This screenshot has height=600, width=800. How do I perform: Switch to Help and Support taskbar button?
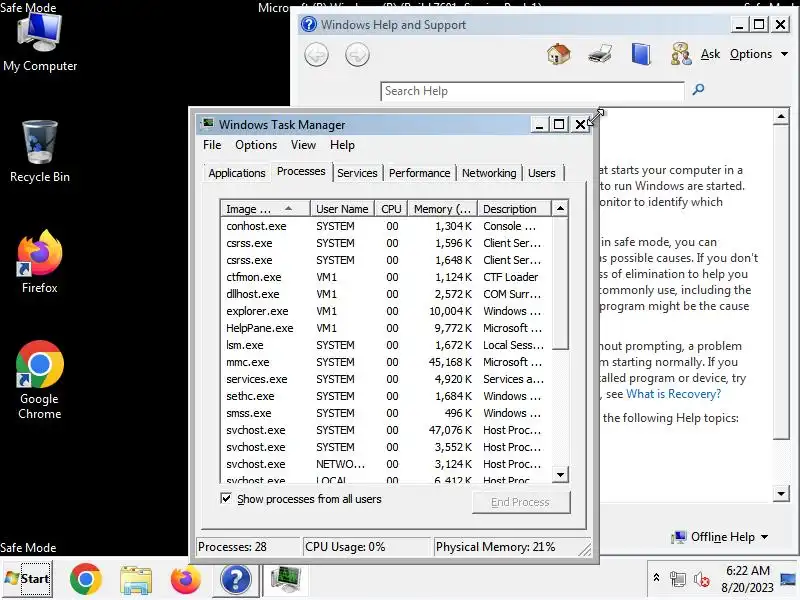pyautogui.click(x=235, y=579)
